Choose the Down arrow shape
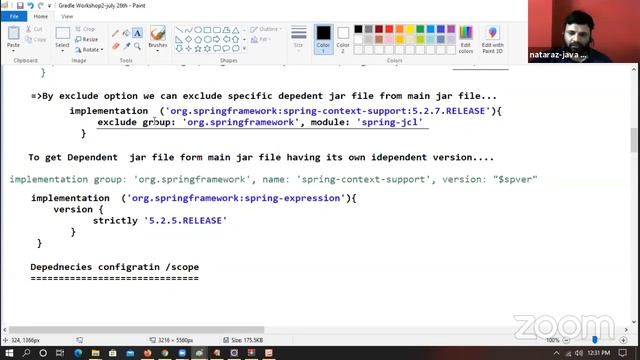 179,49
